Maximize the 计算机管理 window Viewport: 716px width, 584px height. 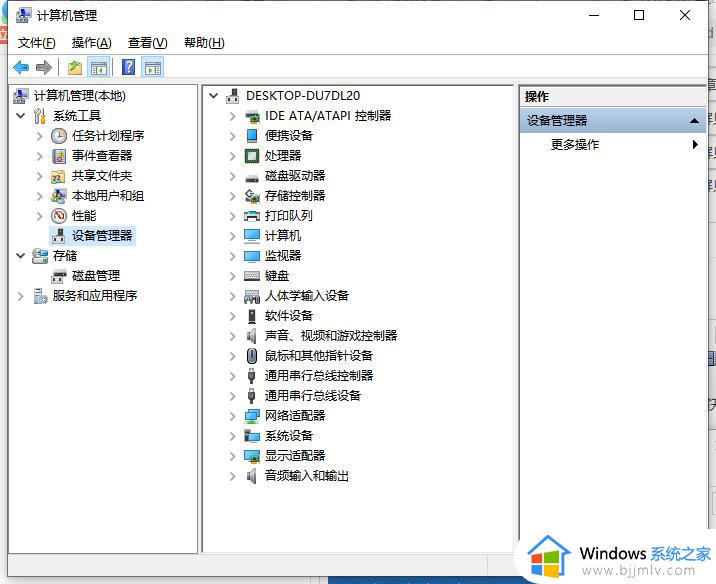pos(639,16)
